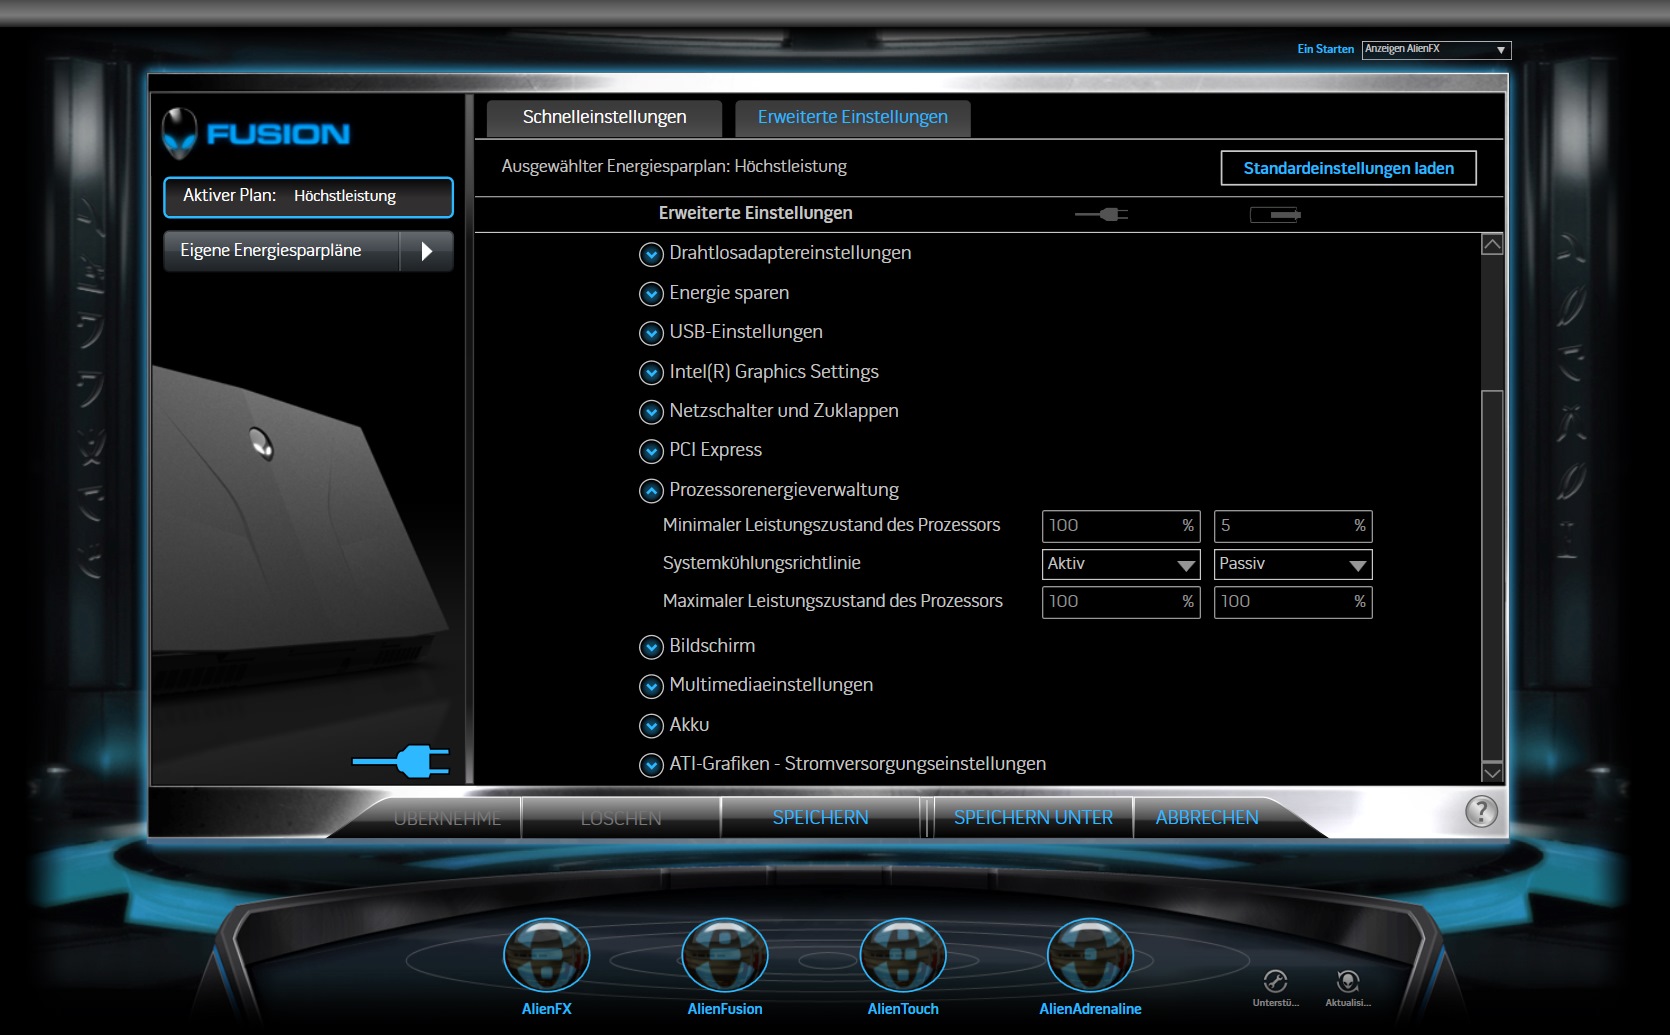The width and height of the screenshot is (1670, 1035).
Task: Click Ausgewählter Energiesparplan: Höchstleistung text
Action: pyautogui.click(x=674, y=167)
